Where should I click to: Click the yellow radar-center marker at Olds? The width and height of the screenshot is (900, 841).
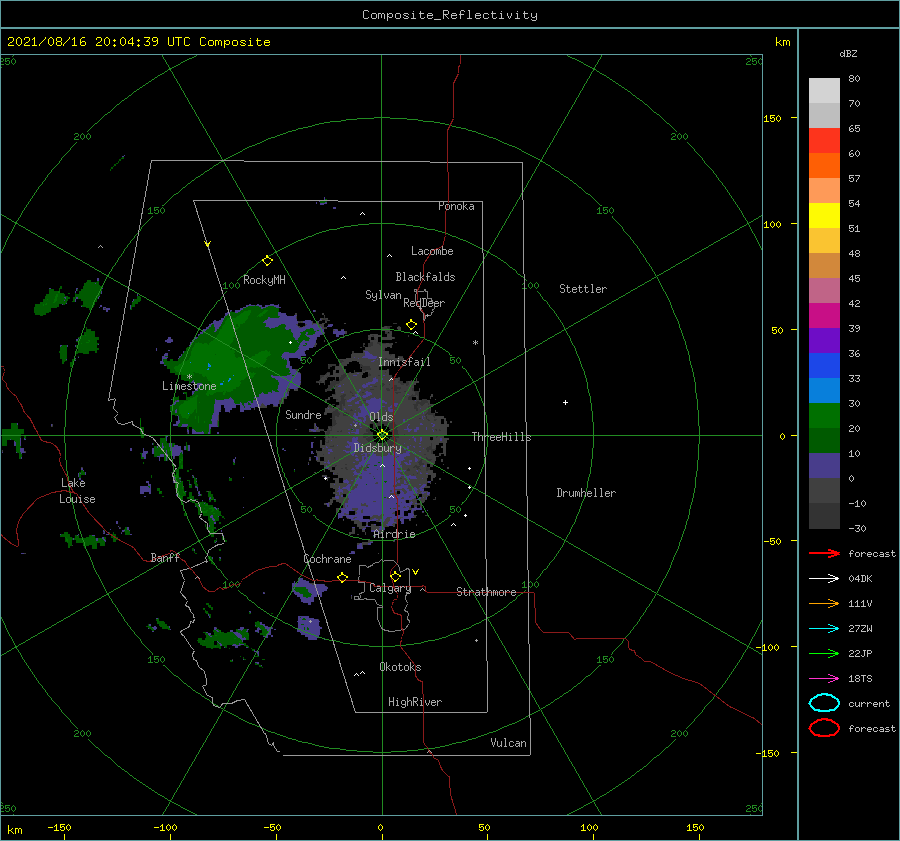point(382,435)
